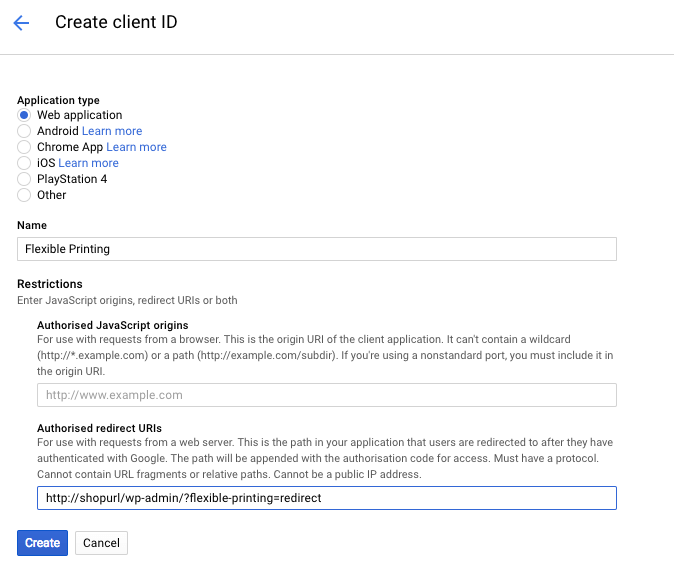Open the Learn more link beside iOS
The height and width of the screenshot is (565, 674).
(x=89, y=163)
